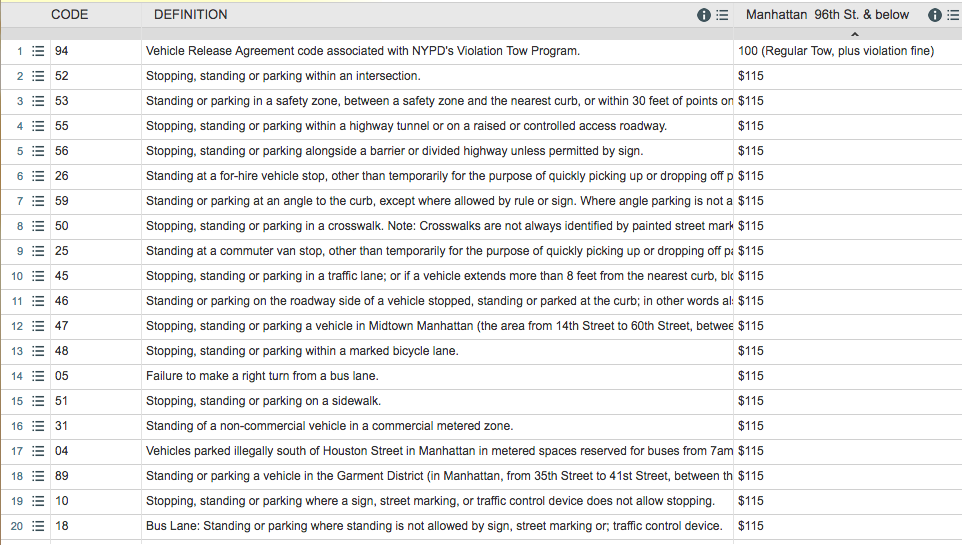Open row menu icon for code 55

click(38, 126)
